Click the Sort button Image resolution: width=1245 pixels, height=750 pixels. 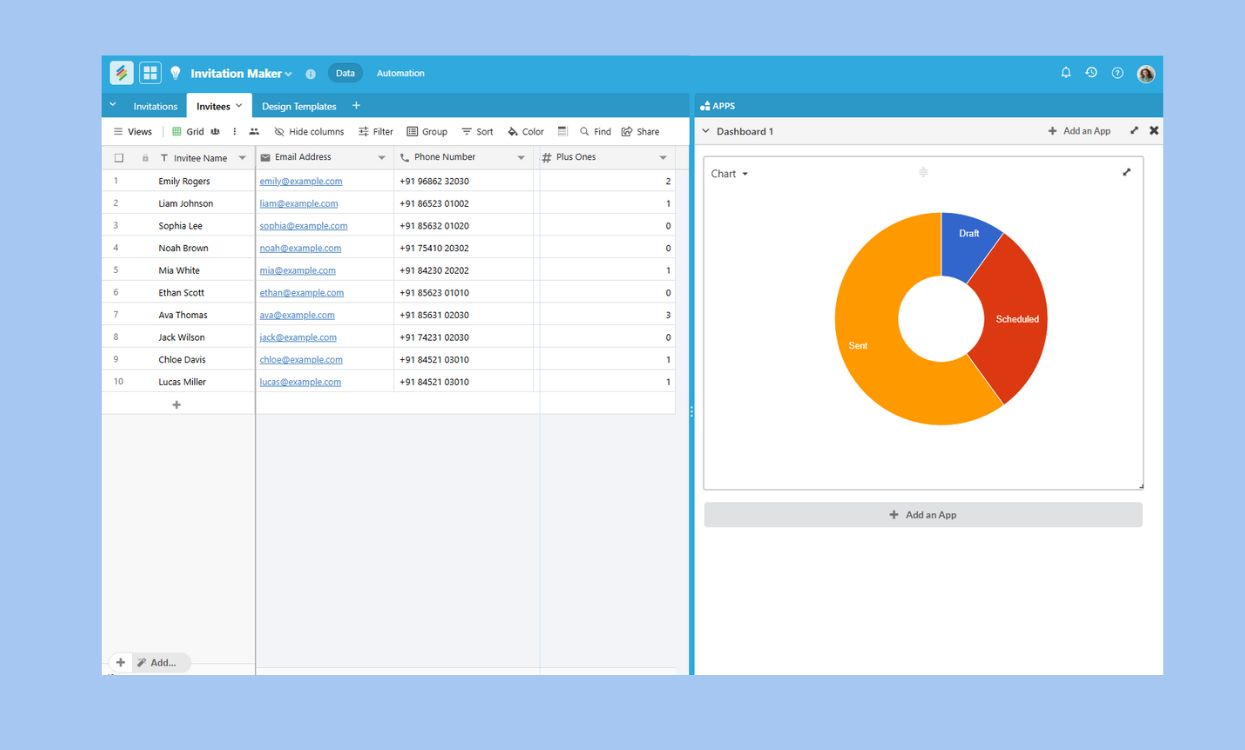[x=478, y=132]
